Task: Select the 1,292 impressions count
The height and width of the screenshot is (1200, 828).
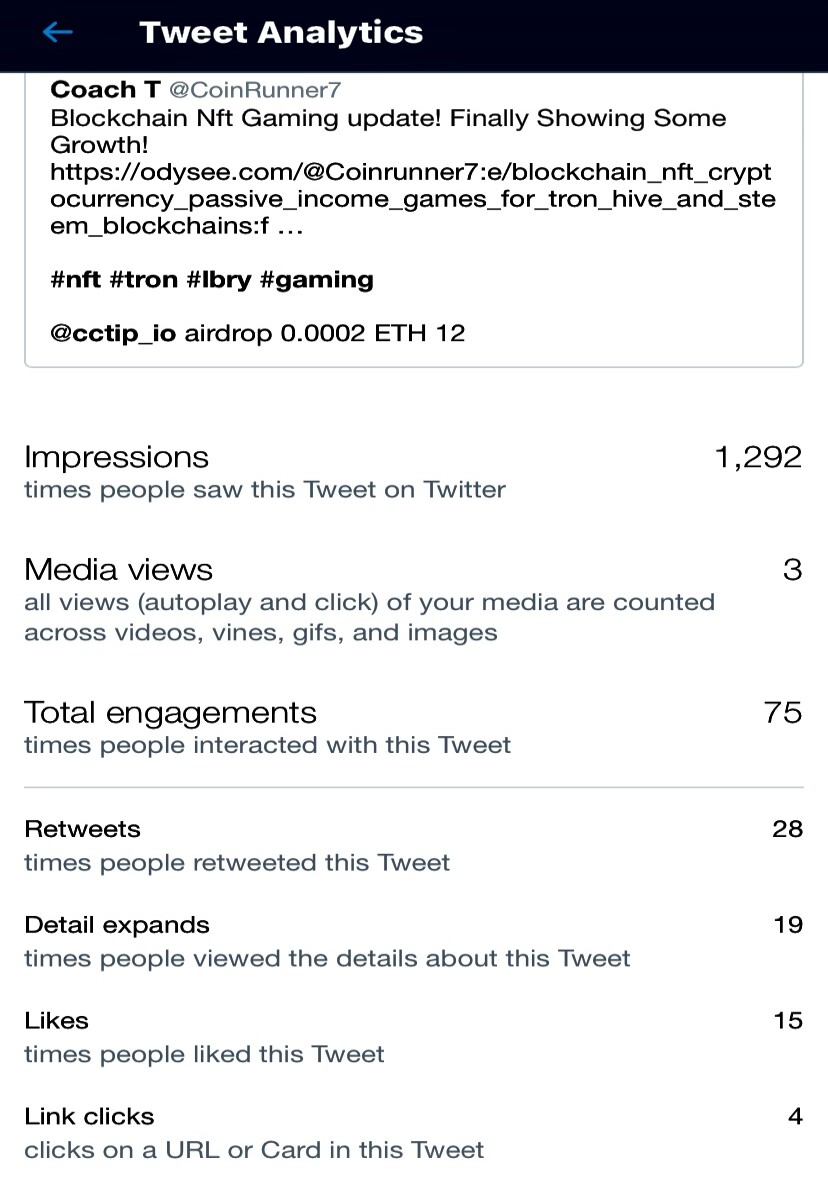Action: pos(758,457)
